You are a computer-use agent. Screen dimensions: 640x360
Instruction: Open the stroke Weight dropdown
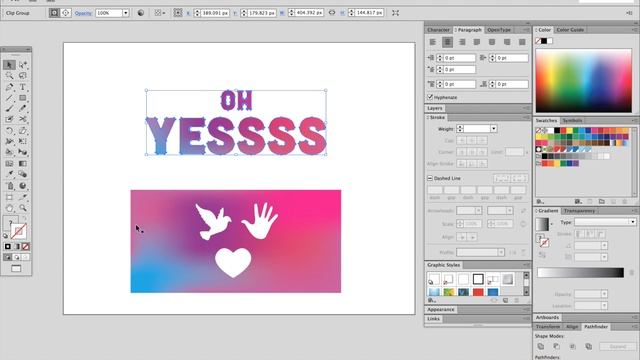click(493, 129)
